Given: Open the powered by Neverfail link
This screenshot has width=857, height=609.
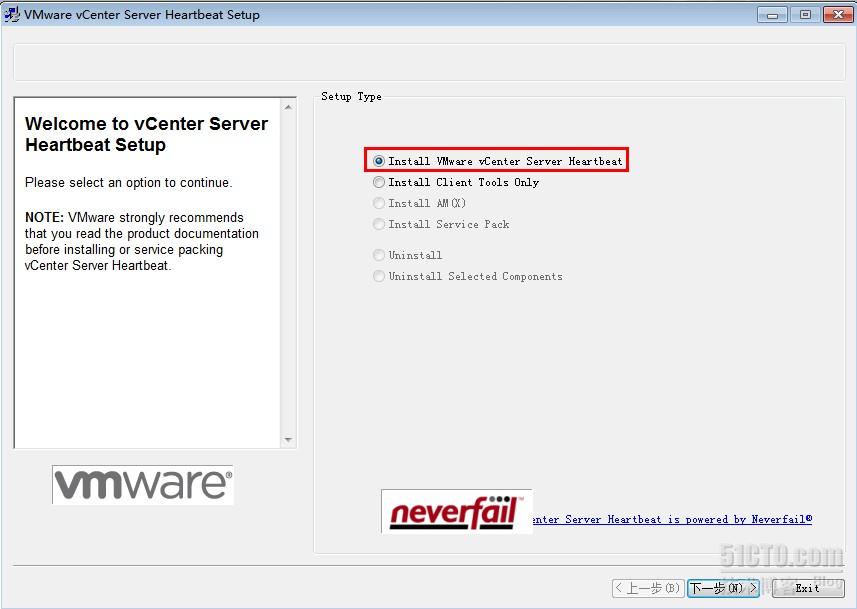Looking at the screenshot, I should [672, 519].
